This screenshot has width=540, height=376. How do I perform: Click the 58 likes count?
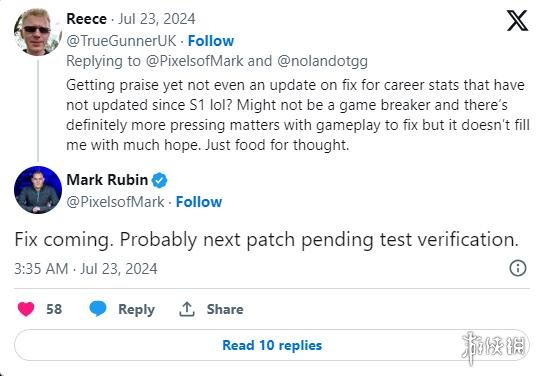pyautogui.click(x=54, y=309)
